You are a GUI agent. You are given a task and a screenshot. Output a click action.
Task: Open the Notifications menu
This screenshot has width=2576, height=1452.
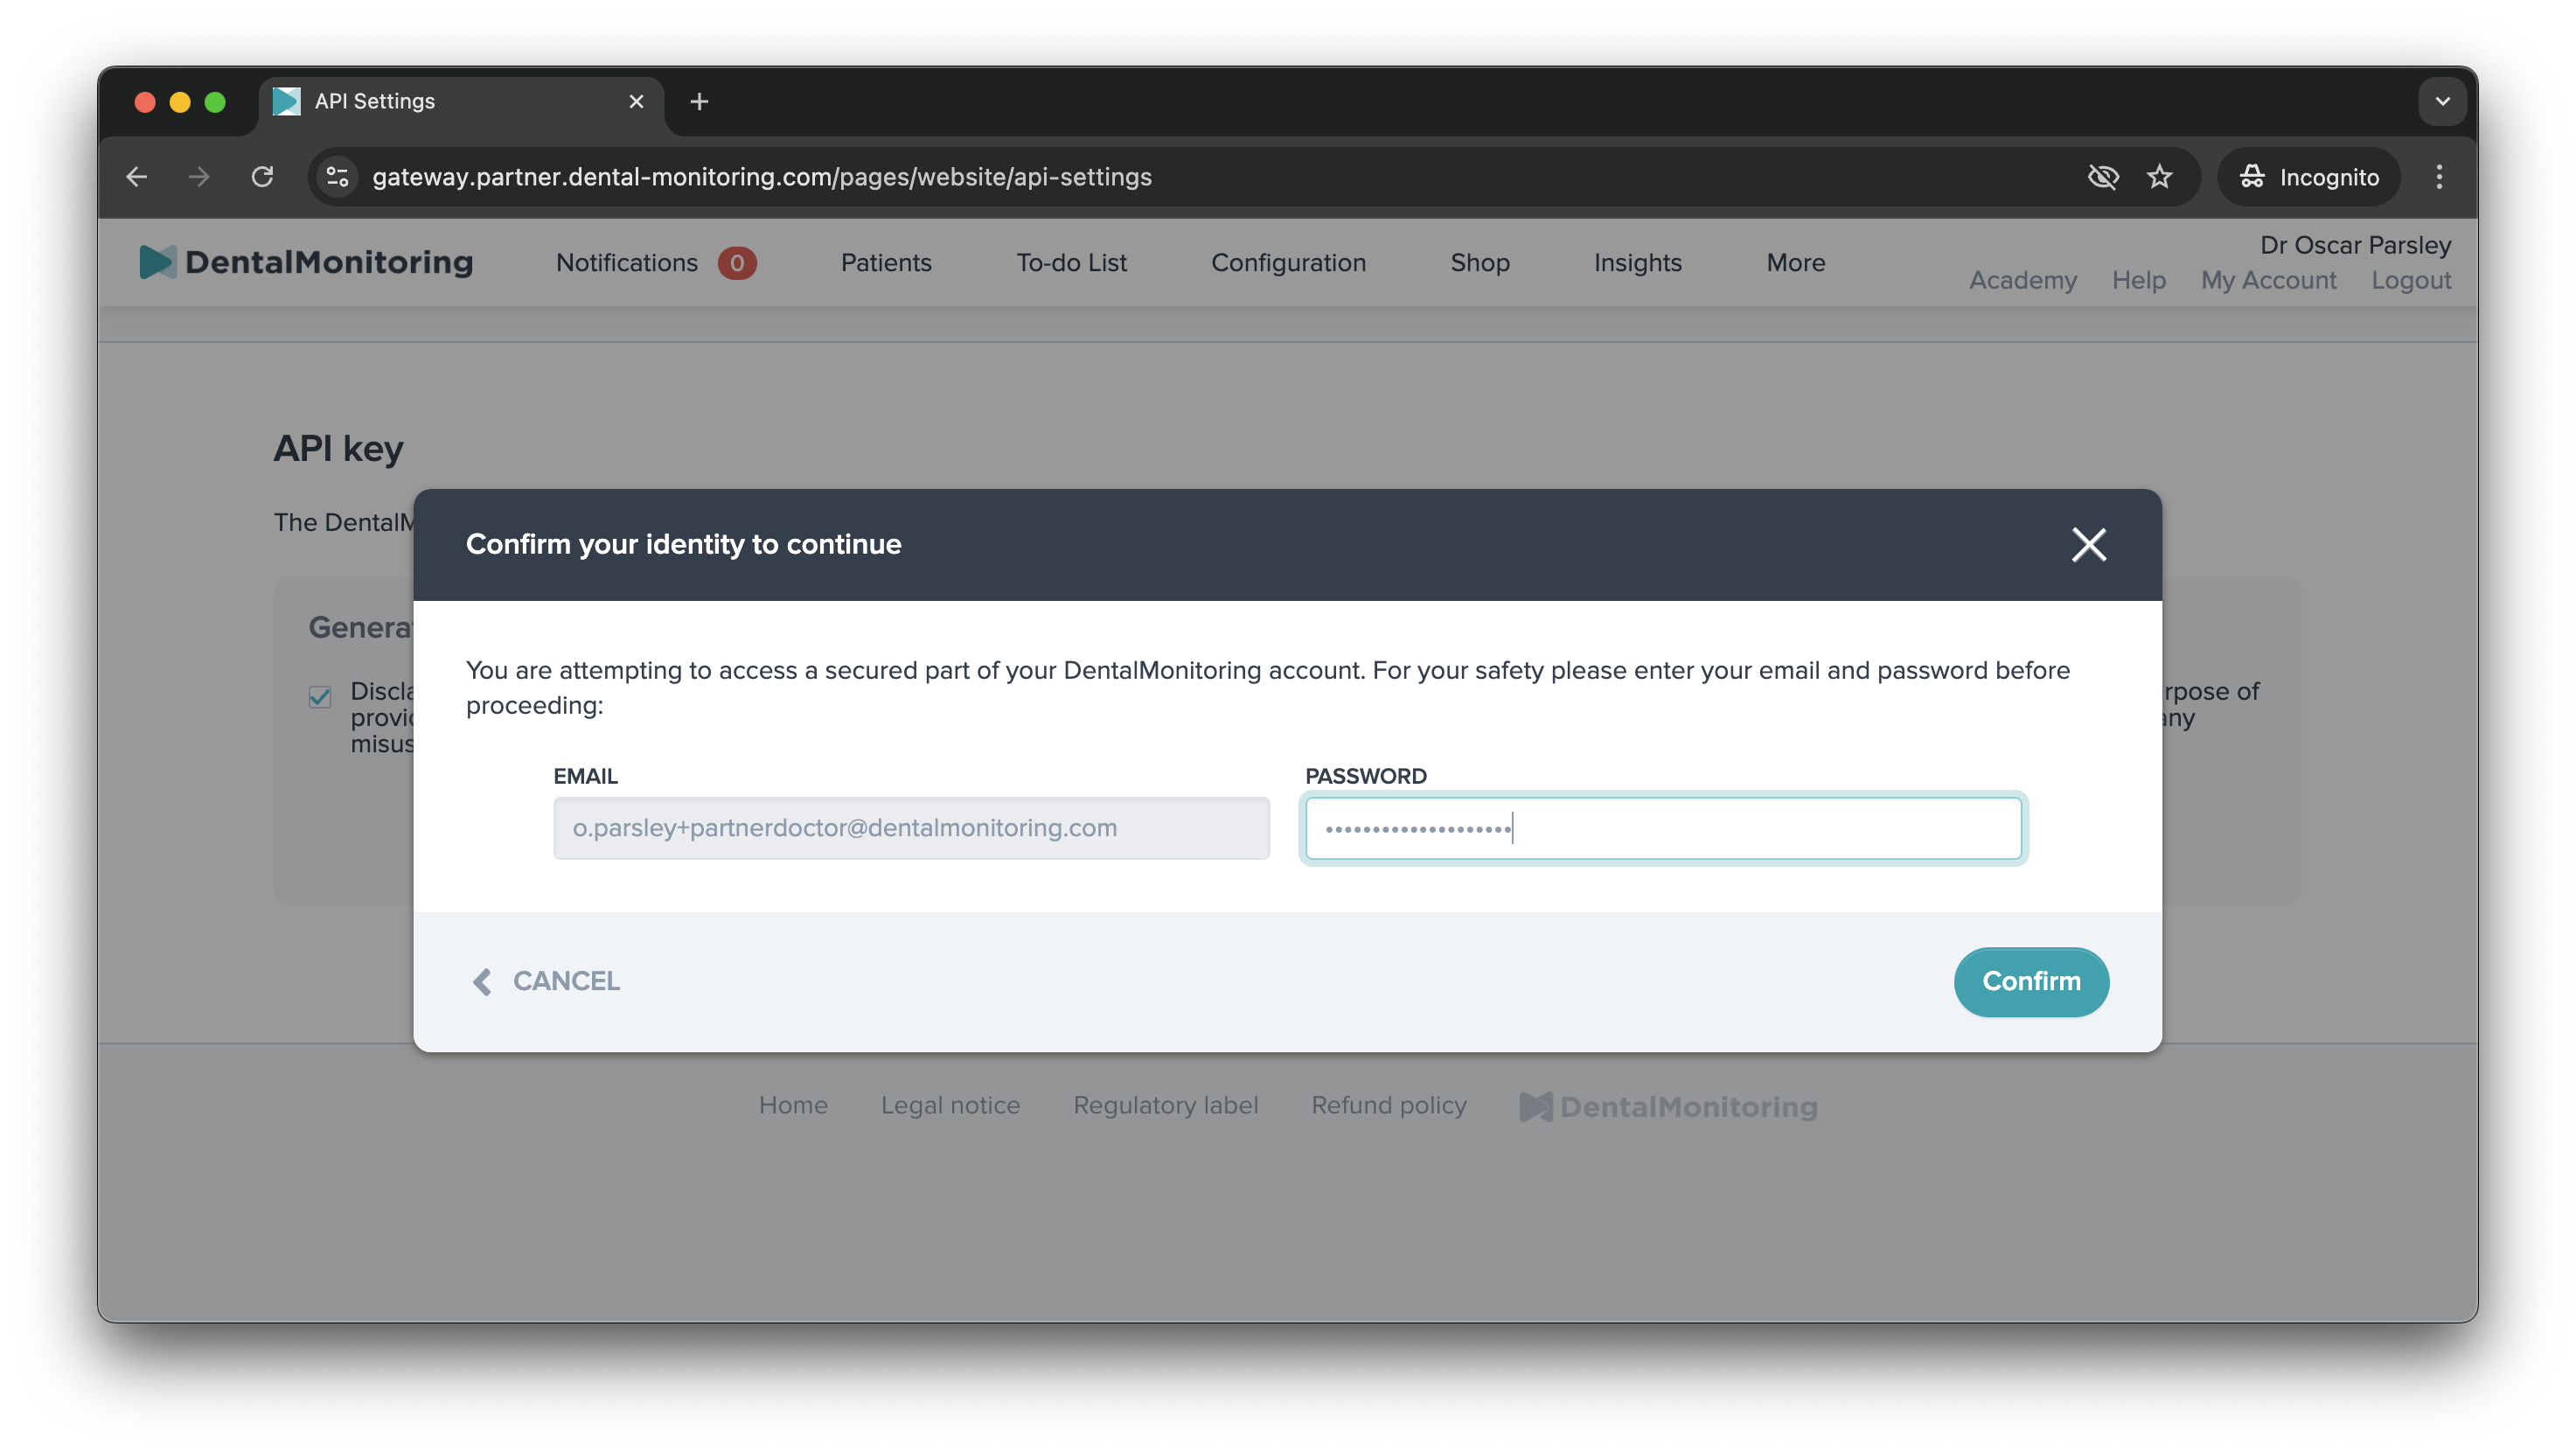click(626, 263)
